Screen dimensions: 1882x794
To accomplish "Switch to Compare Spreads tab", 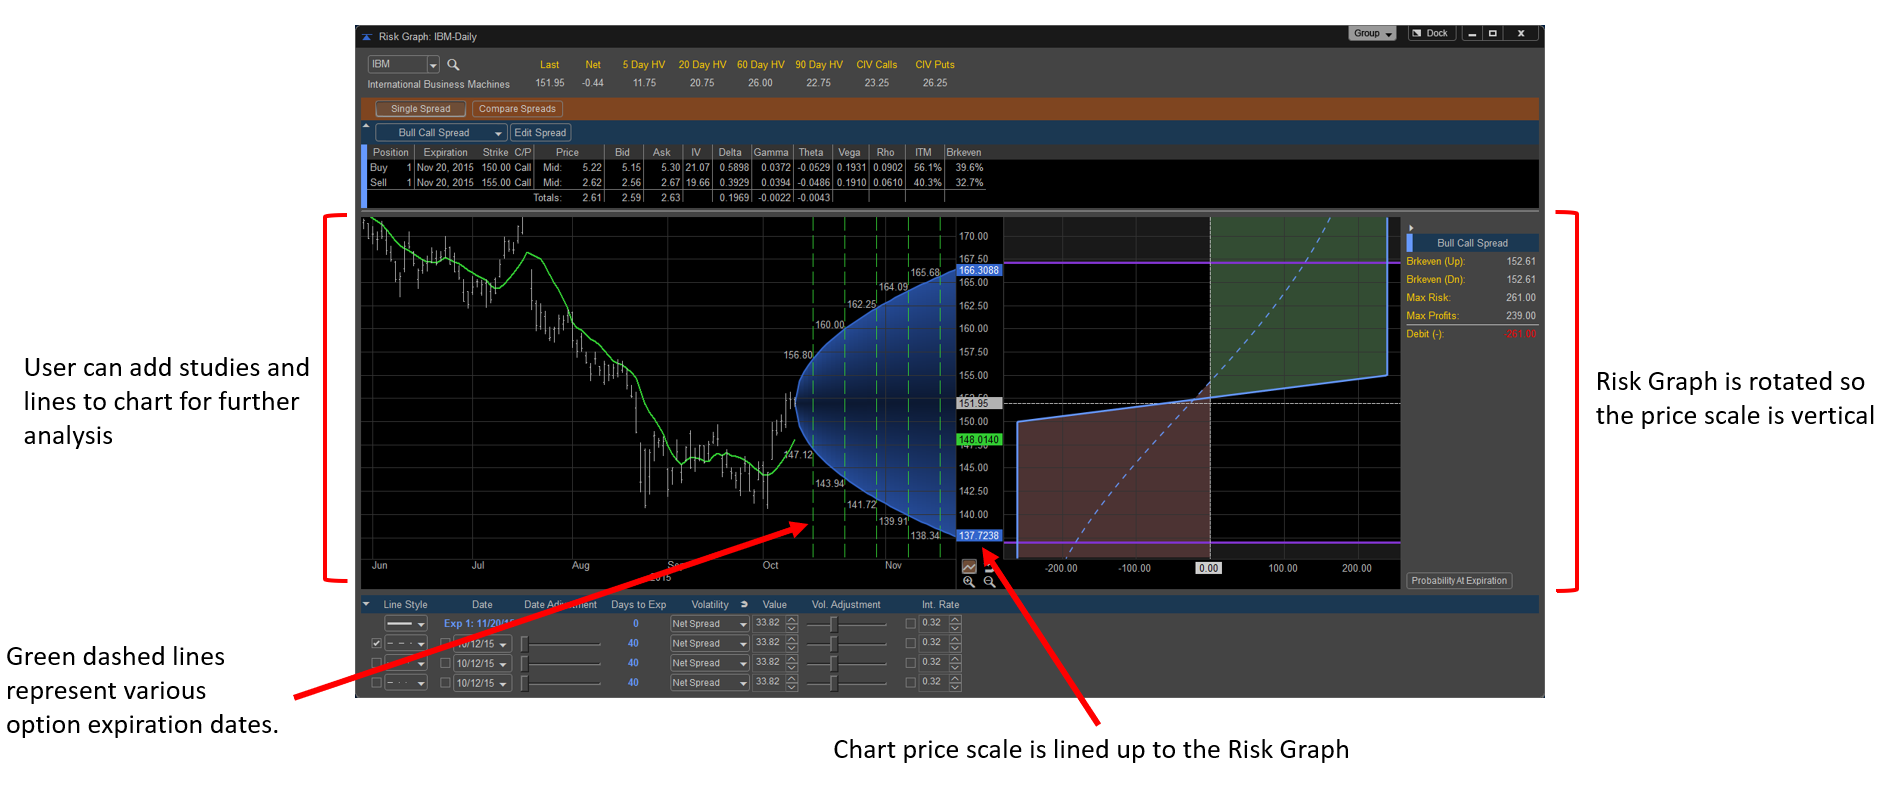I will (517, 109).
